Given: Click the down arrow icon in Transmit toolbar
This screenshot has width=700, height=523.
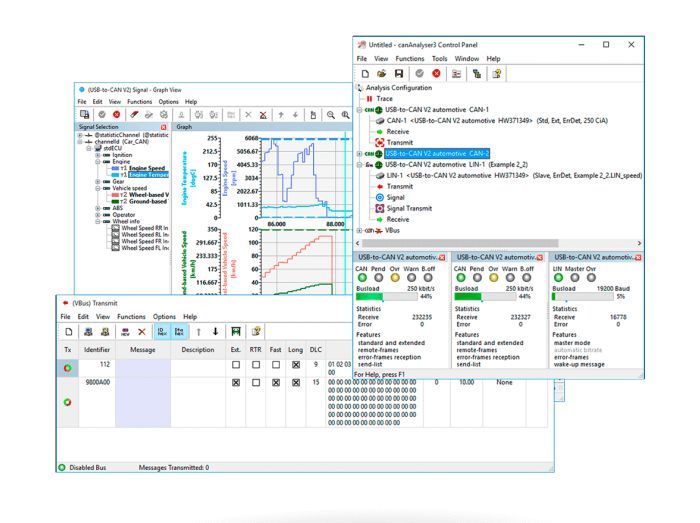Looking at the screenshot, I should [215, 331].
